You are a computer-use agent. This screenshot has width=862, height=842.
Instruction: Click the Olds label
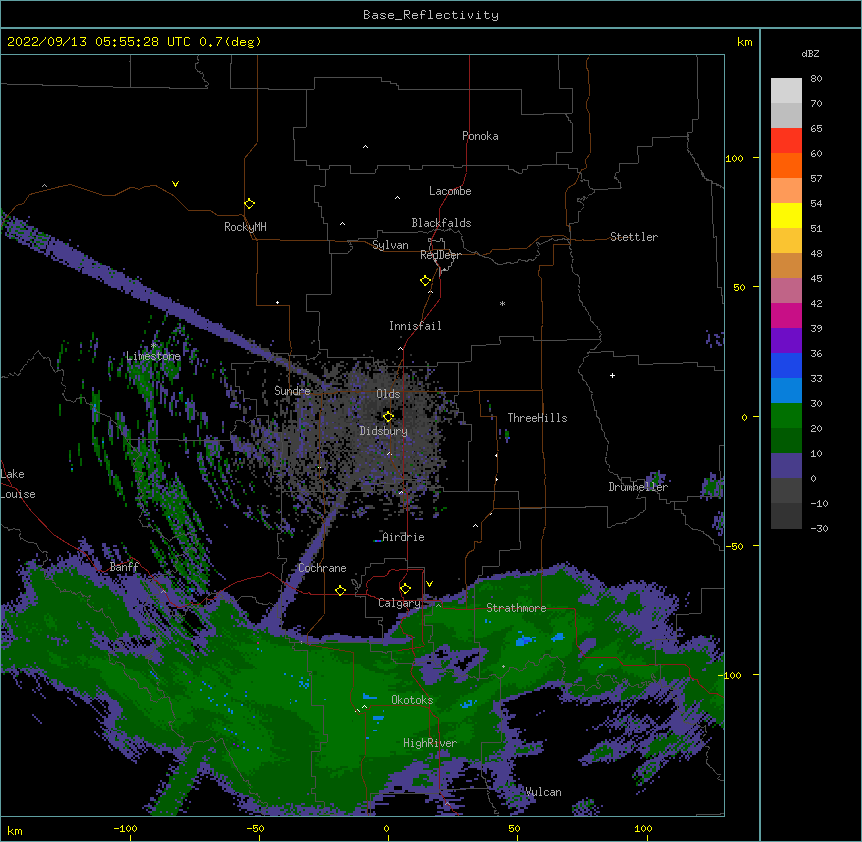click(388, 394)
